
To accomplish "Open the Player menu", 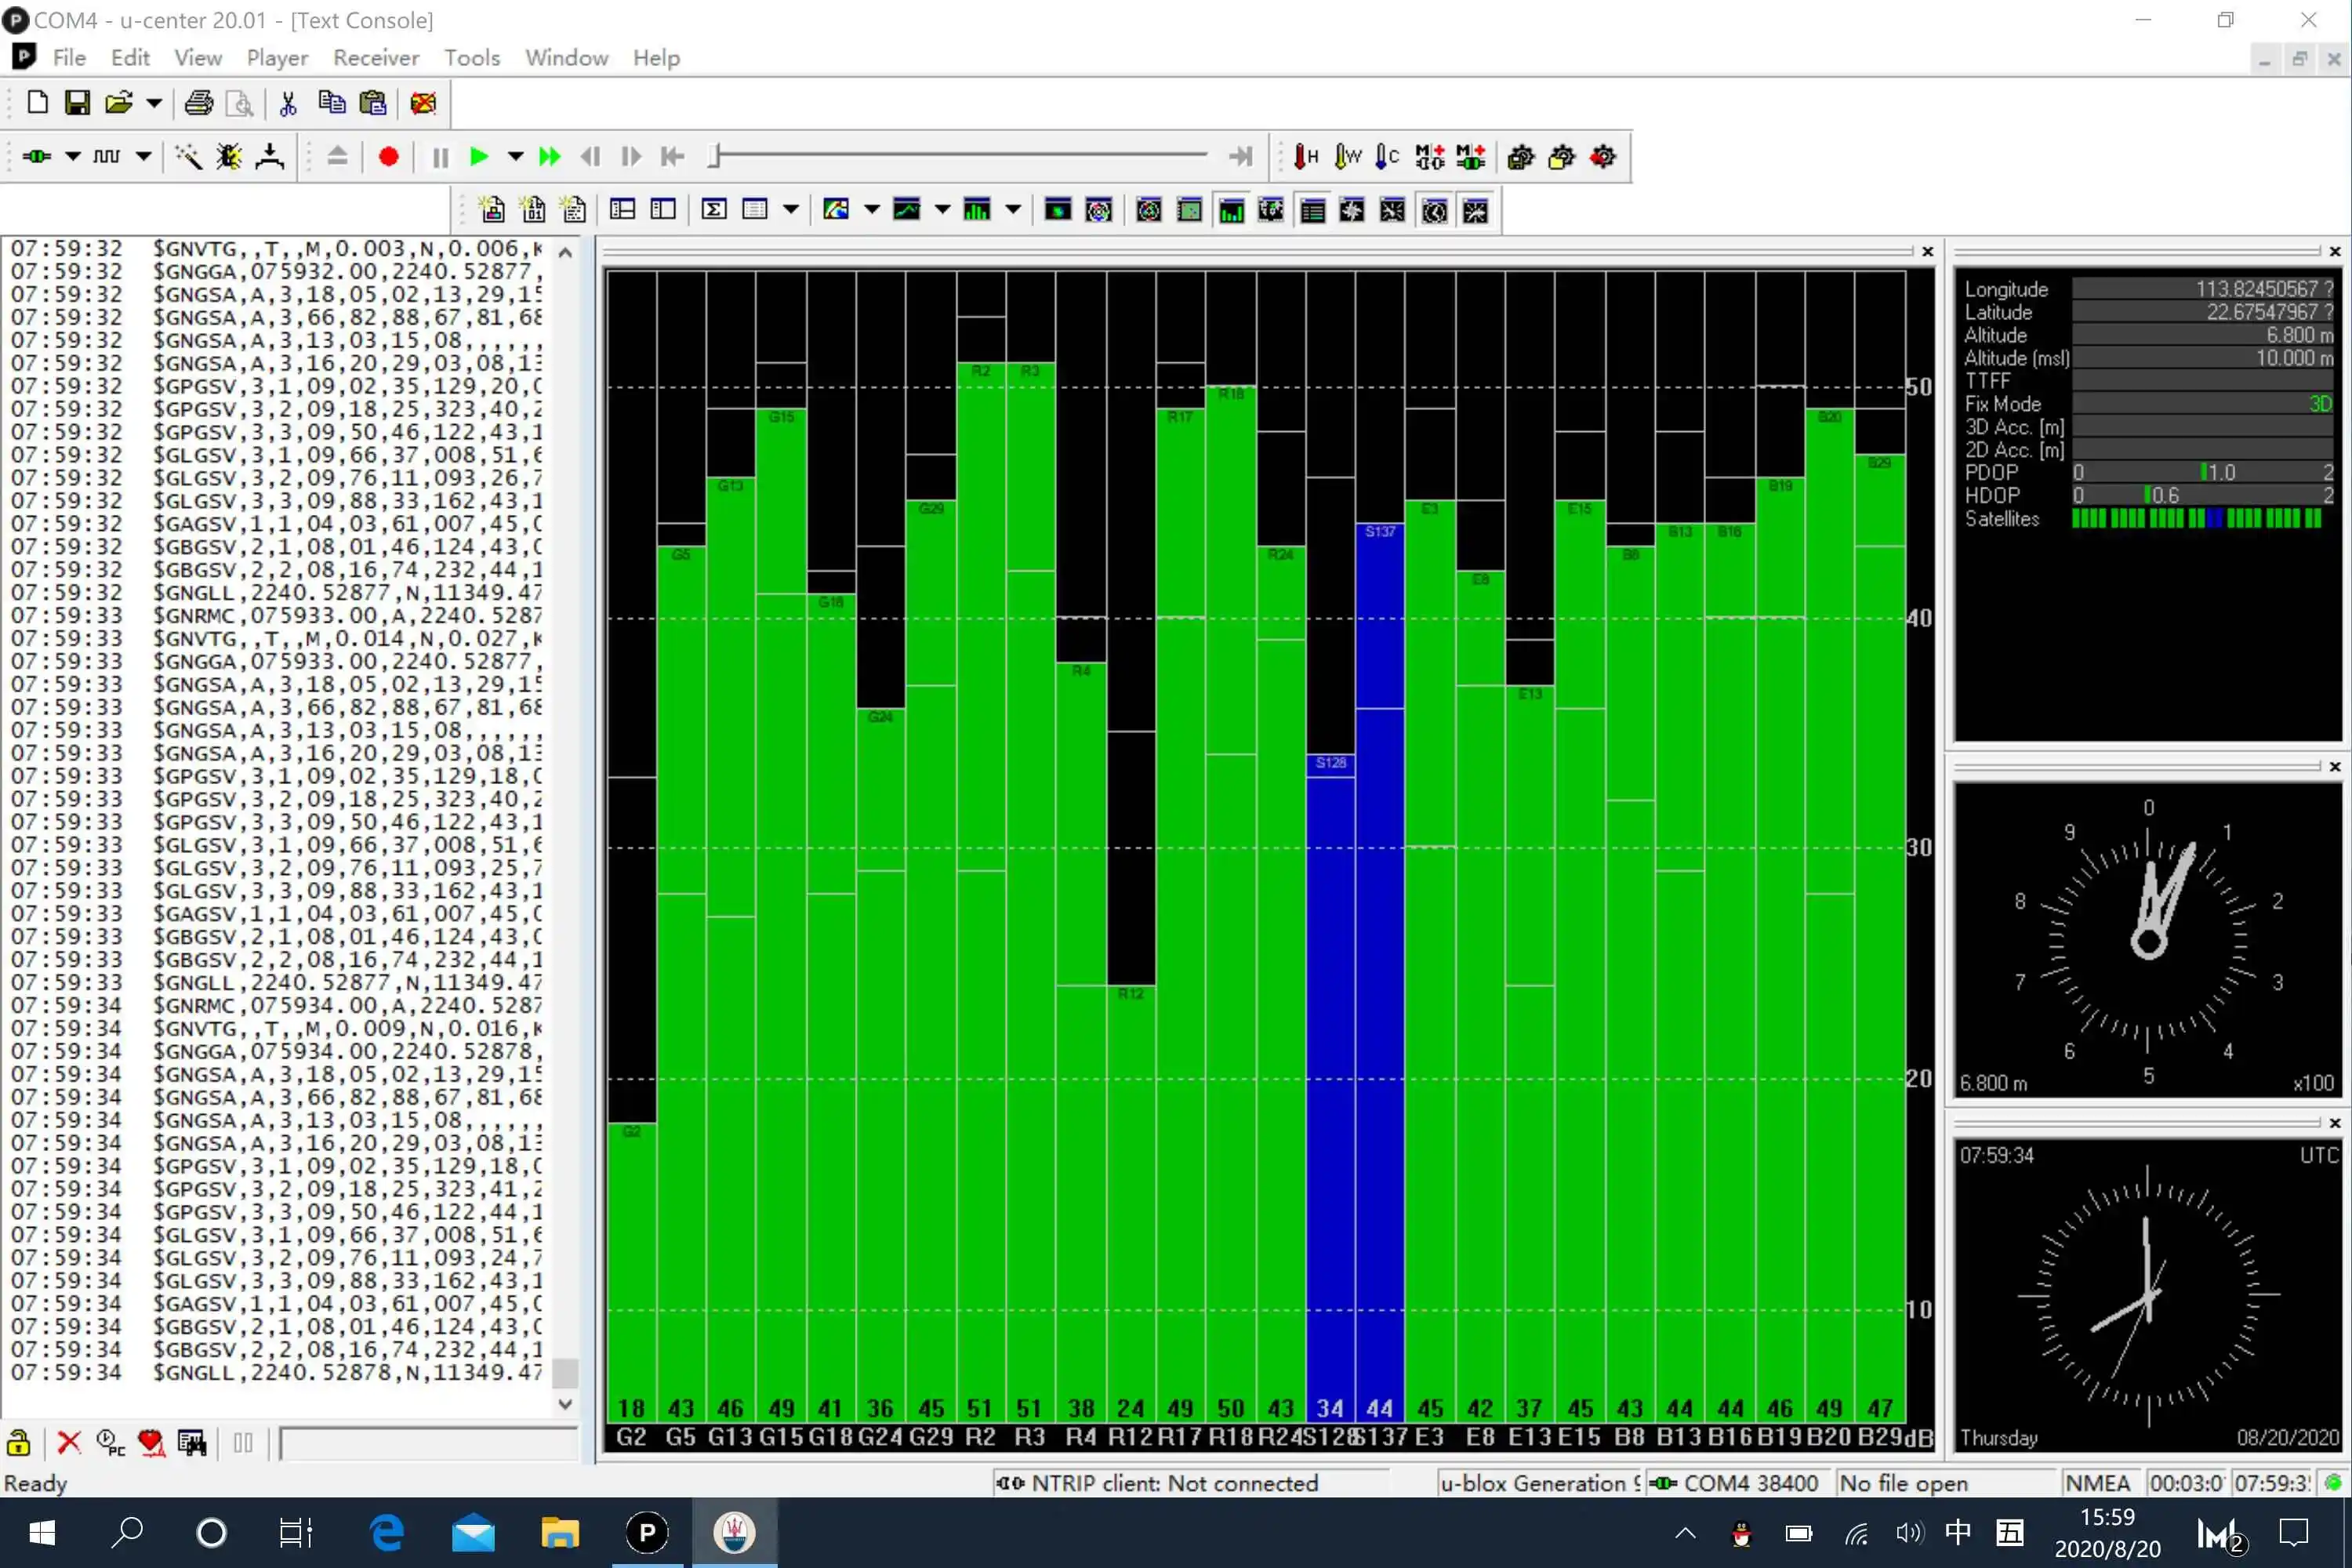I will [x=277, y=58].
